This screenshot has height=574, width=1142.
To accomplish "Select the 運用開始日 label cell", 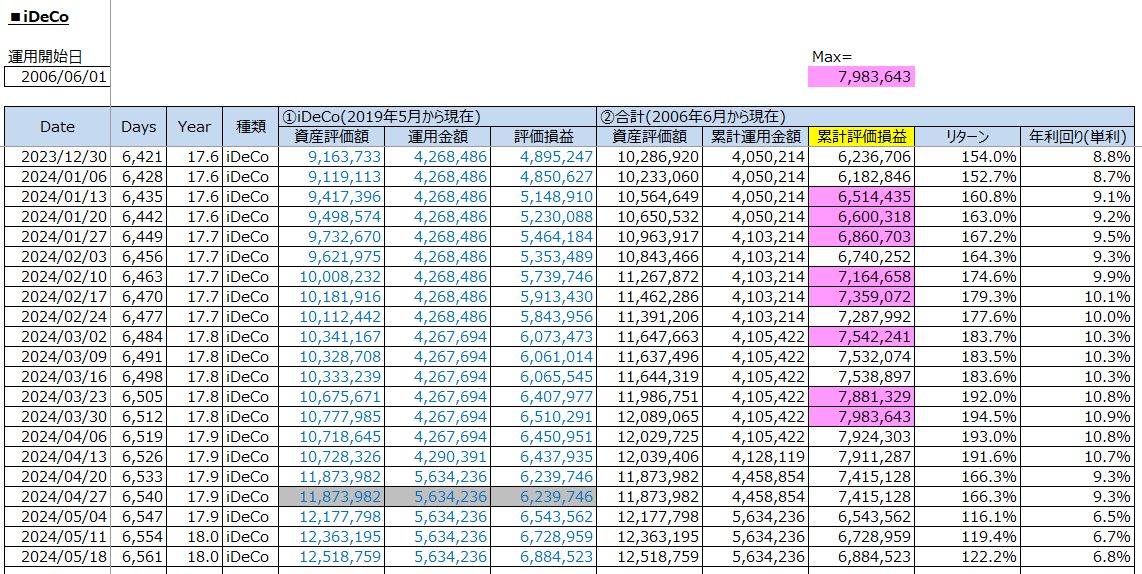I will [45, 57].
